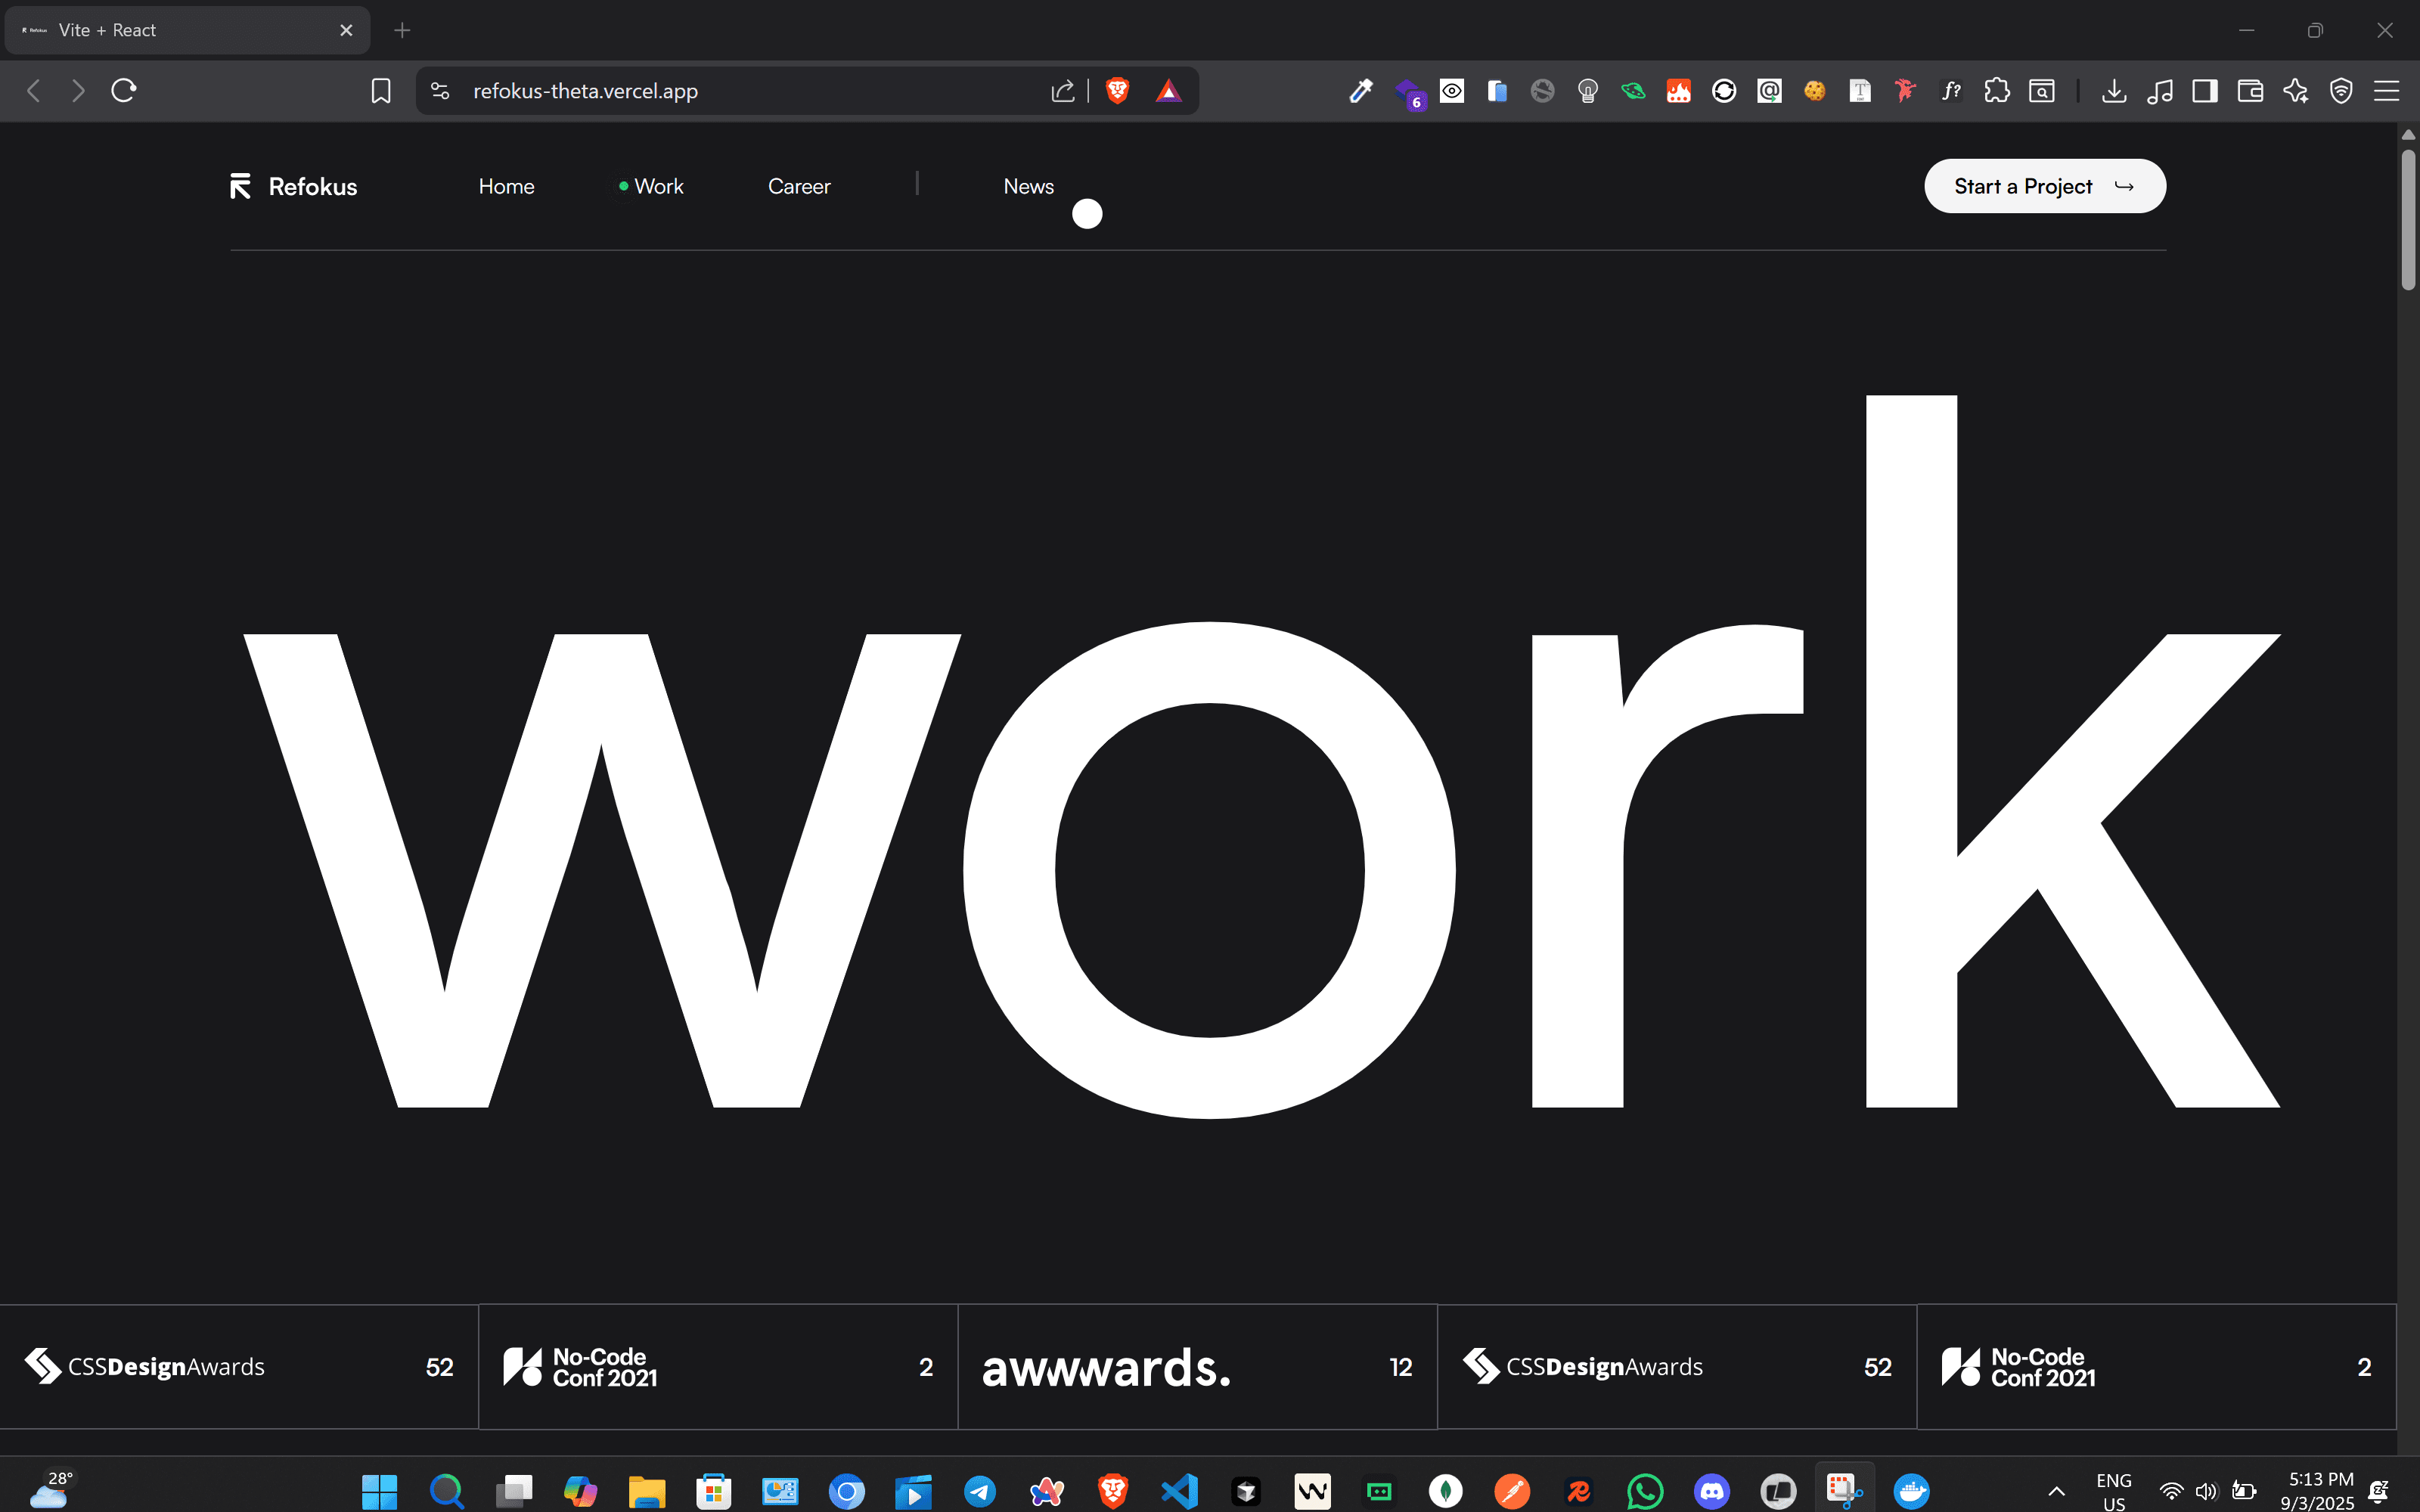Open Postman from the taskbar
The height and width of the screenshot is (1512, 2420).
(1512, 1491)
